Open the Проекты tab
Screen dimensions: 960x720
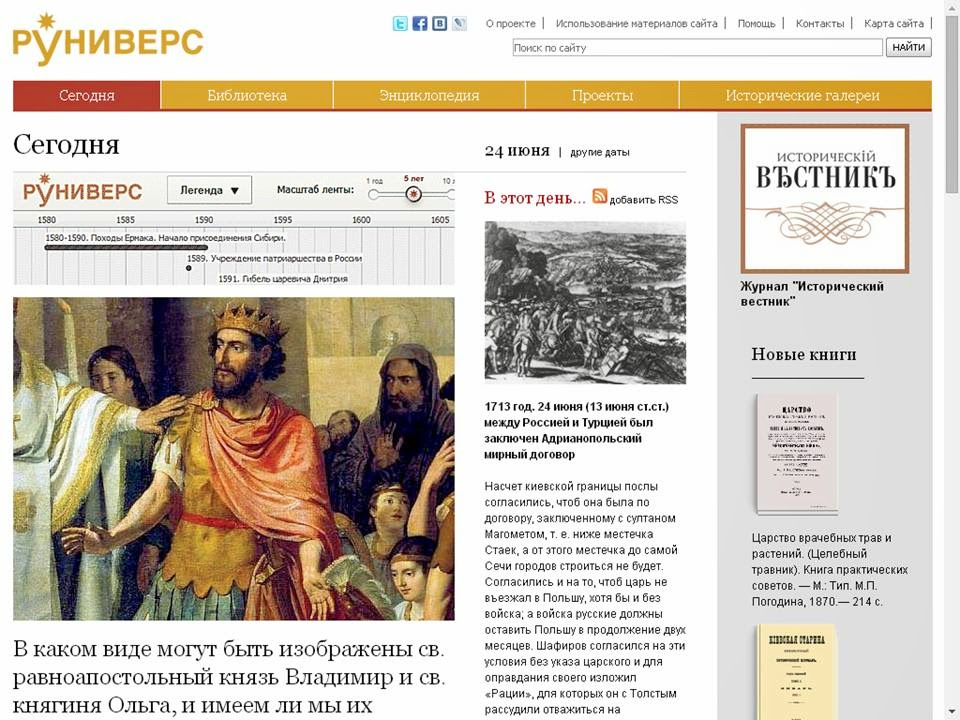(602, 96)
